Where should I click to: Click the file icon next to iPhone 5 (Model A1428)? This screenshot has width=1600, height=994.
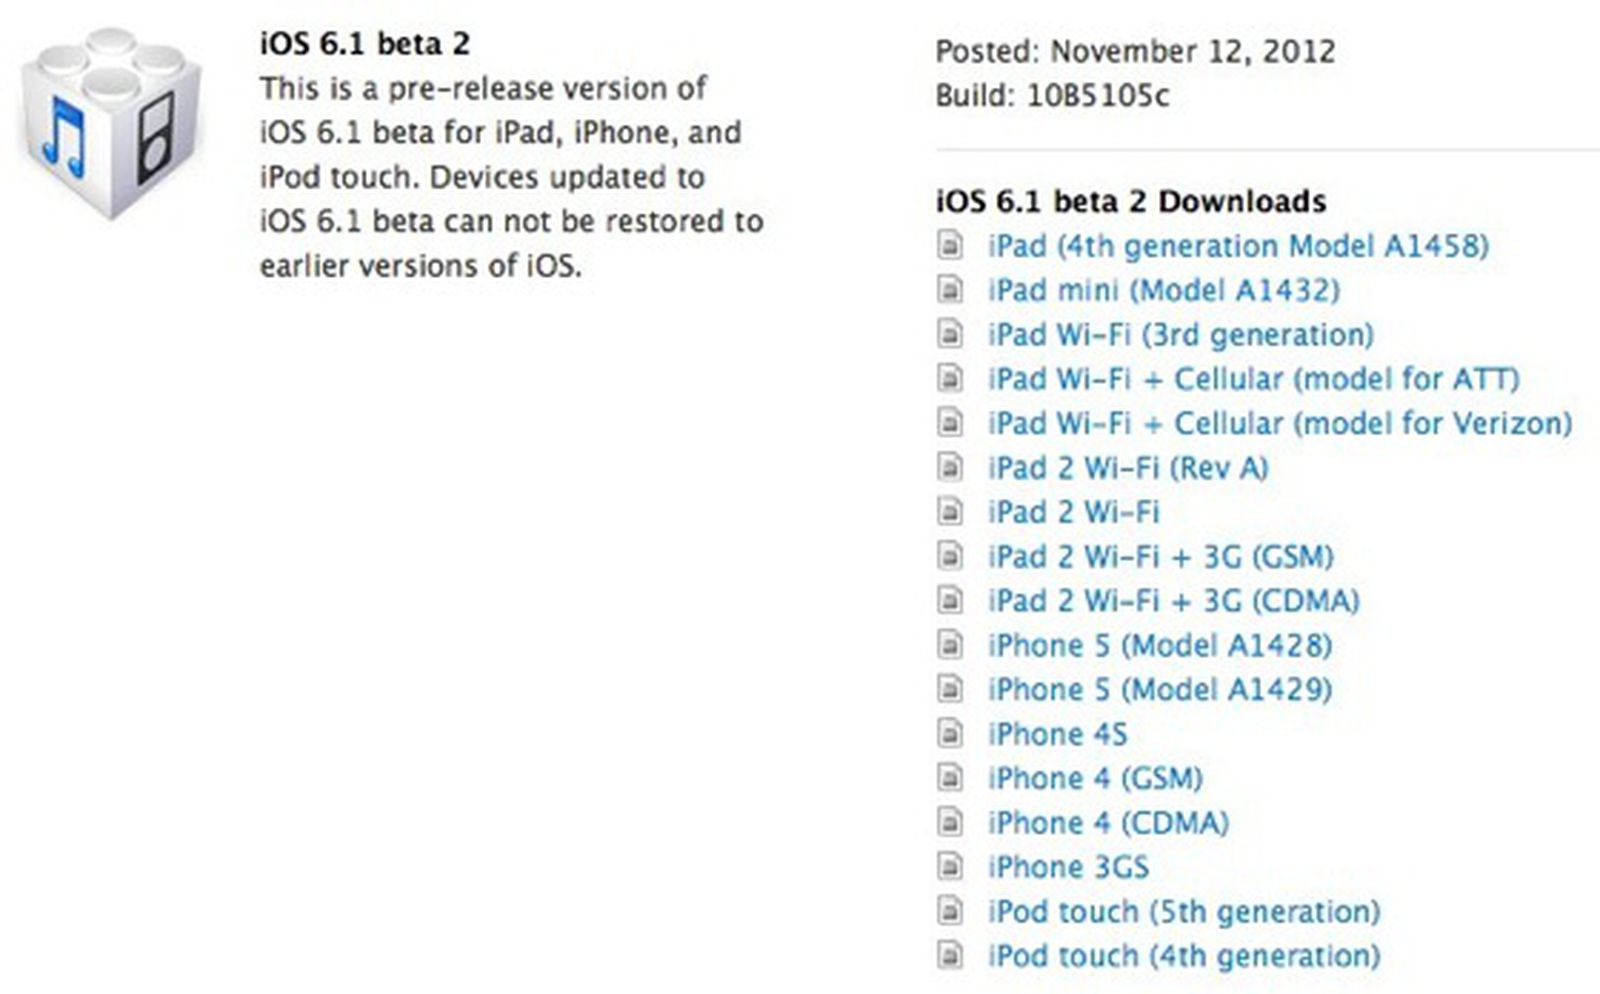947,645
